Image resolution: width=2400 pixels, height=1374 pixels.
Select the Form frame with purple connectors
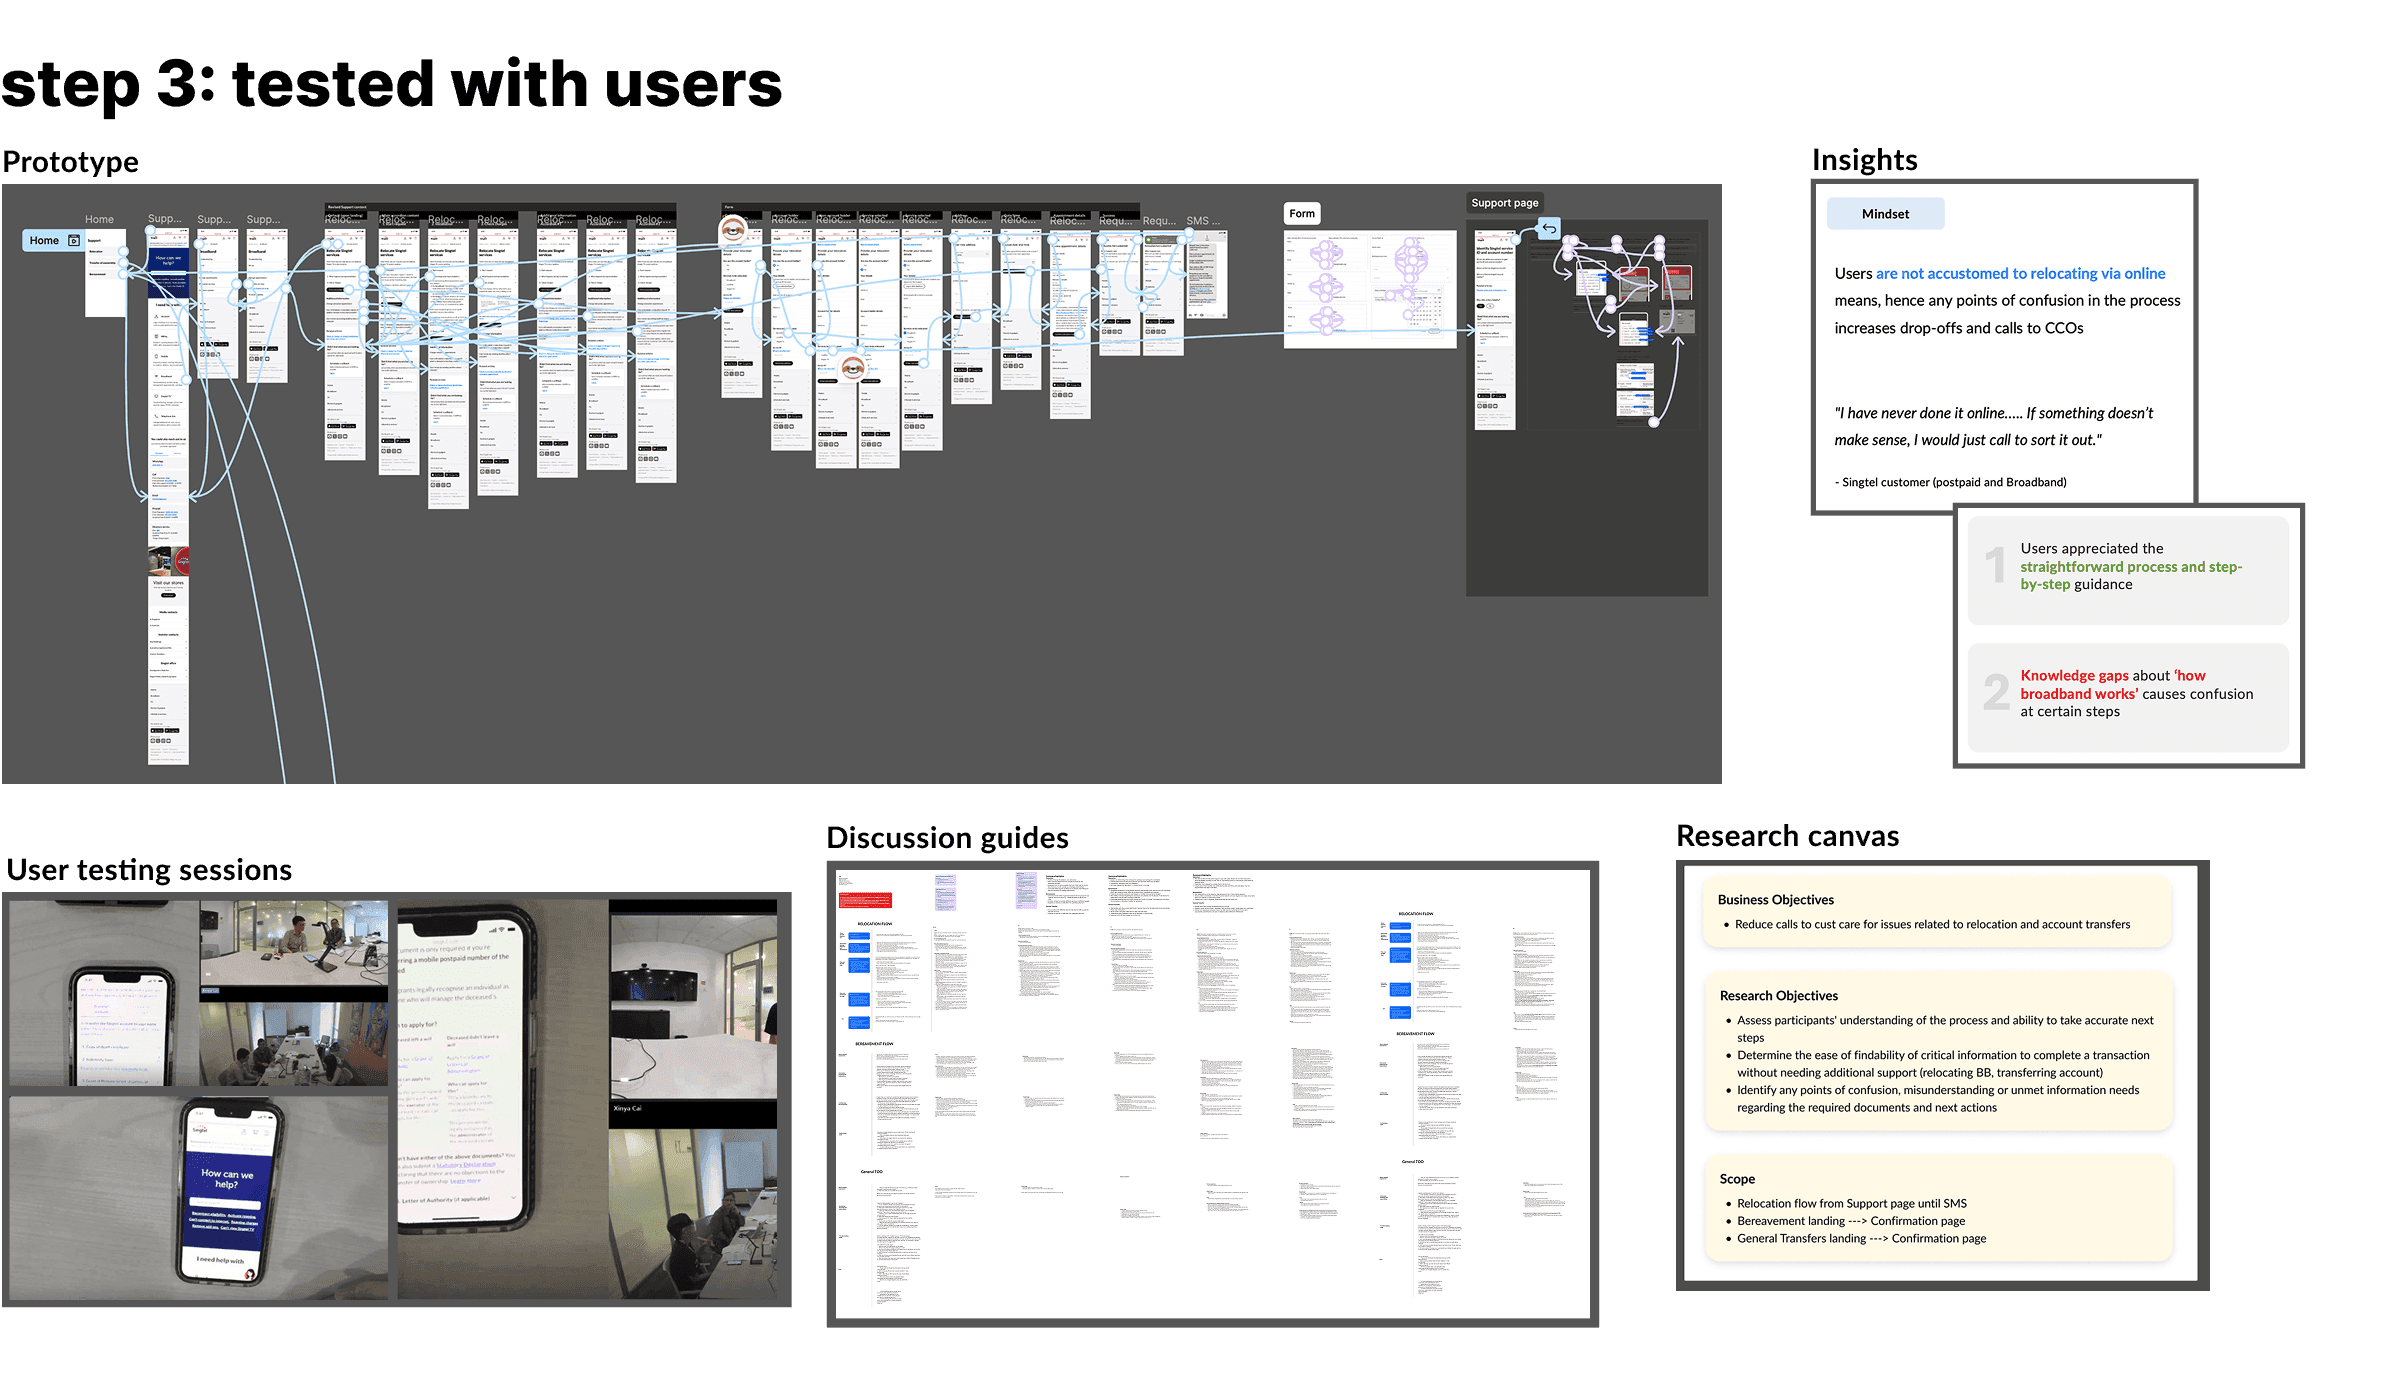1369,290
